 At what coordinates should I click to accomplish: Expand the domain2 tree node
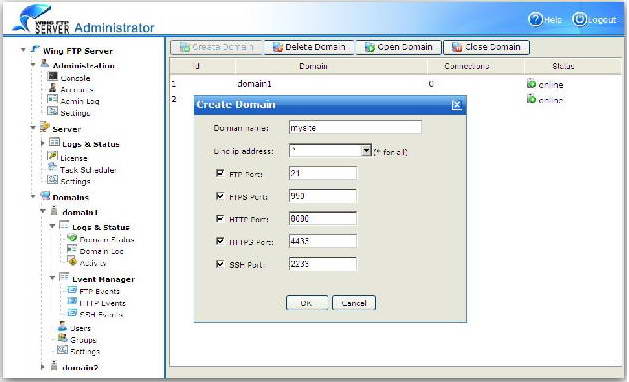pos(43,366)
